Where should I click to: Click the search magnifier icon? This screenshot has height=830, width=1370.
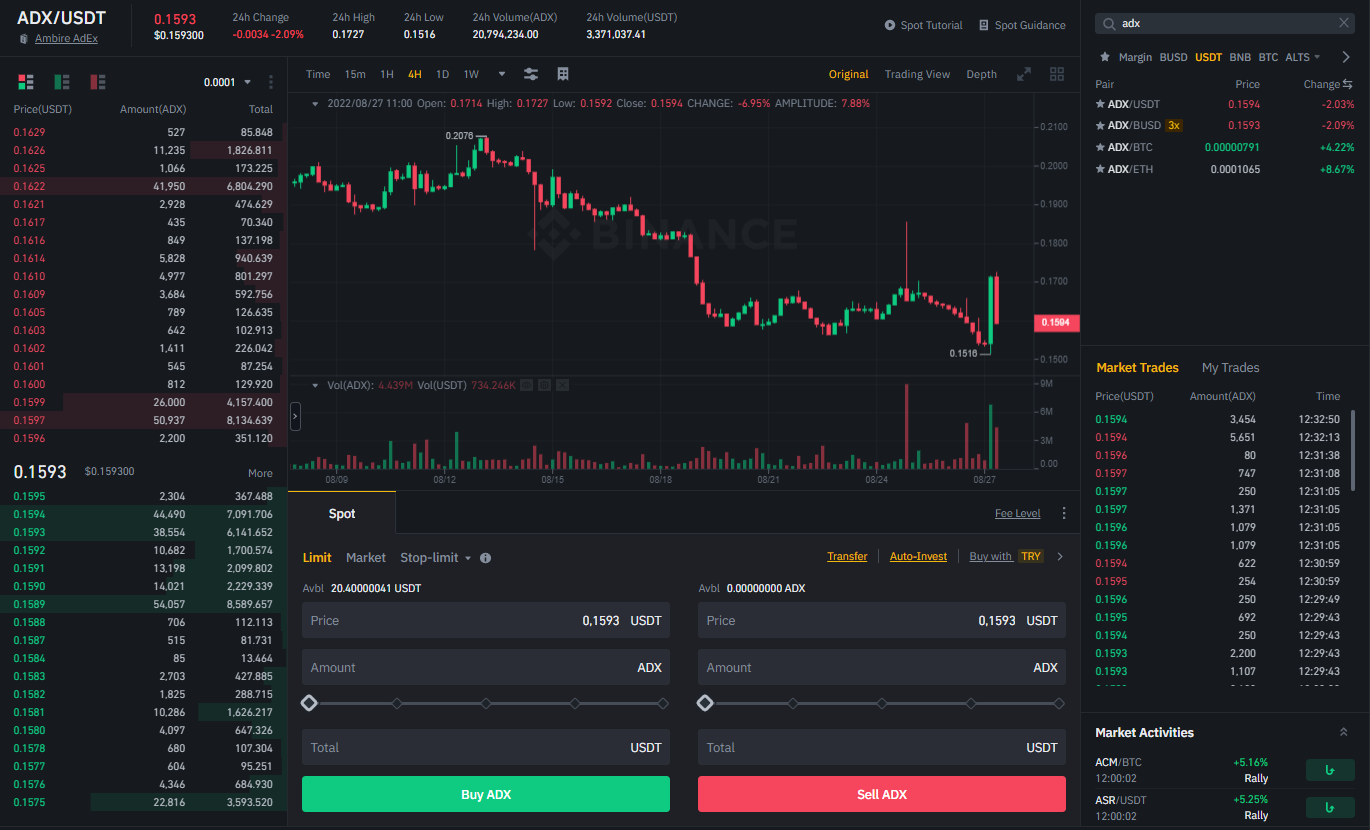click(1109, 23)
